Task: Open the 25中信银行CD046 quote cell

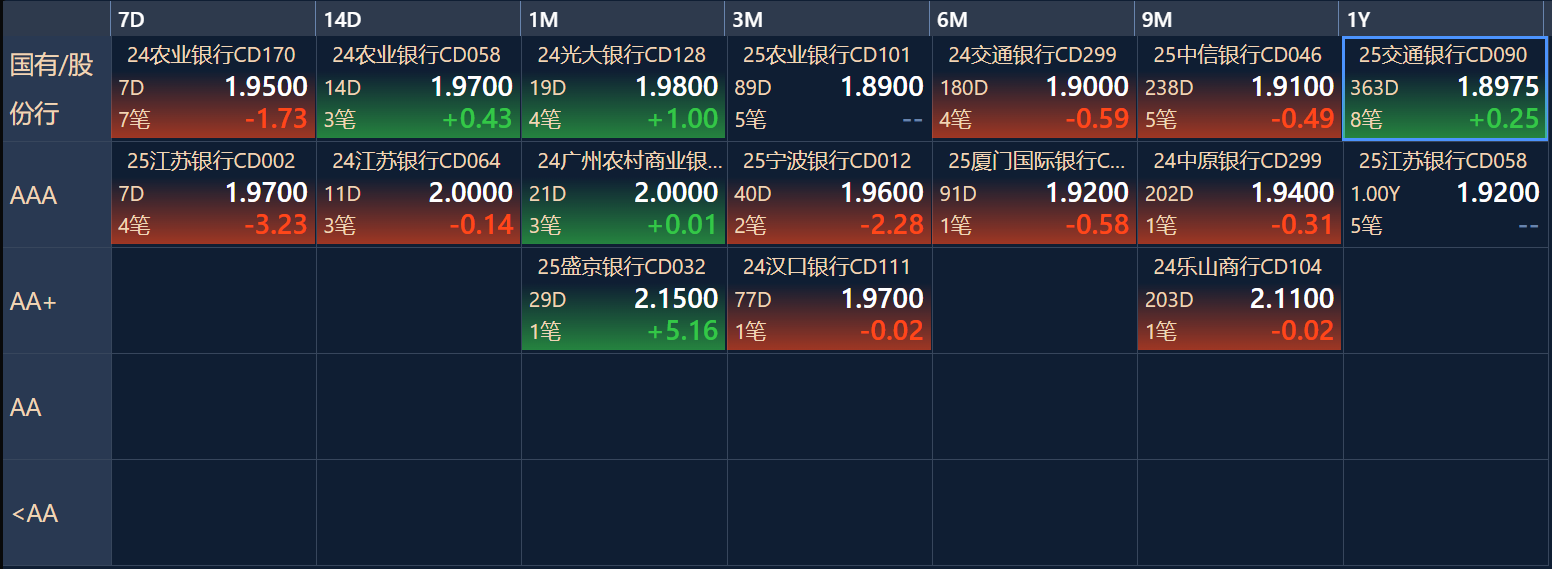Action: point(1239,88)
